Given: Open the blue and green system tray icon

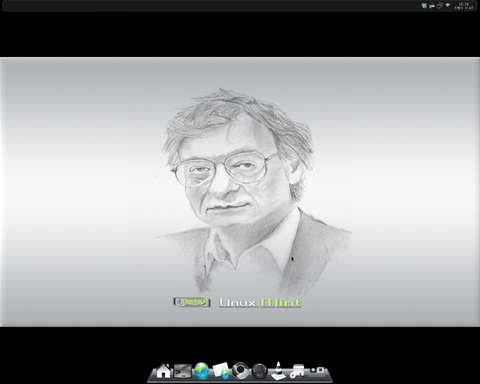Looking at the screenshot, I should coord(424,6).
